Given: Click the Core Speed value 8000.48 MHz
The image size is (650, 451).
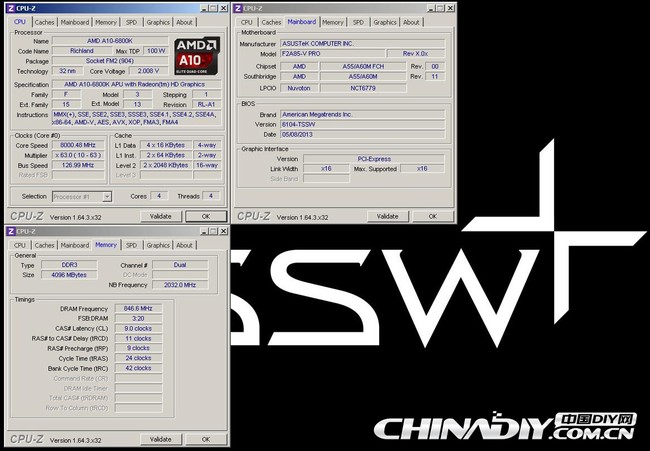Looking at the screenshot, I should point(78,145).
